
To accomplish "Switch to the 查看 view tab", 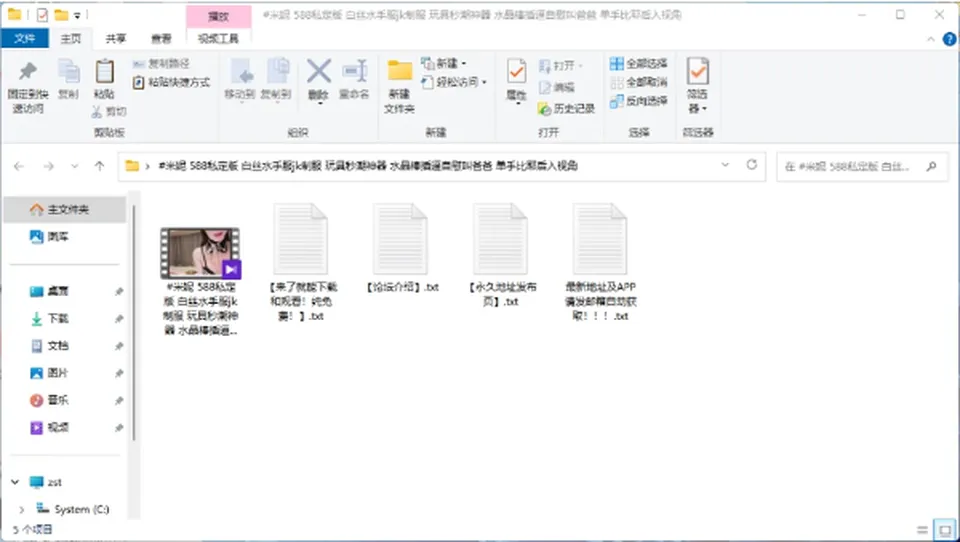I will (x=161, y=39).
